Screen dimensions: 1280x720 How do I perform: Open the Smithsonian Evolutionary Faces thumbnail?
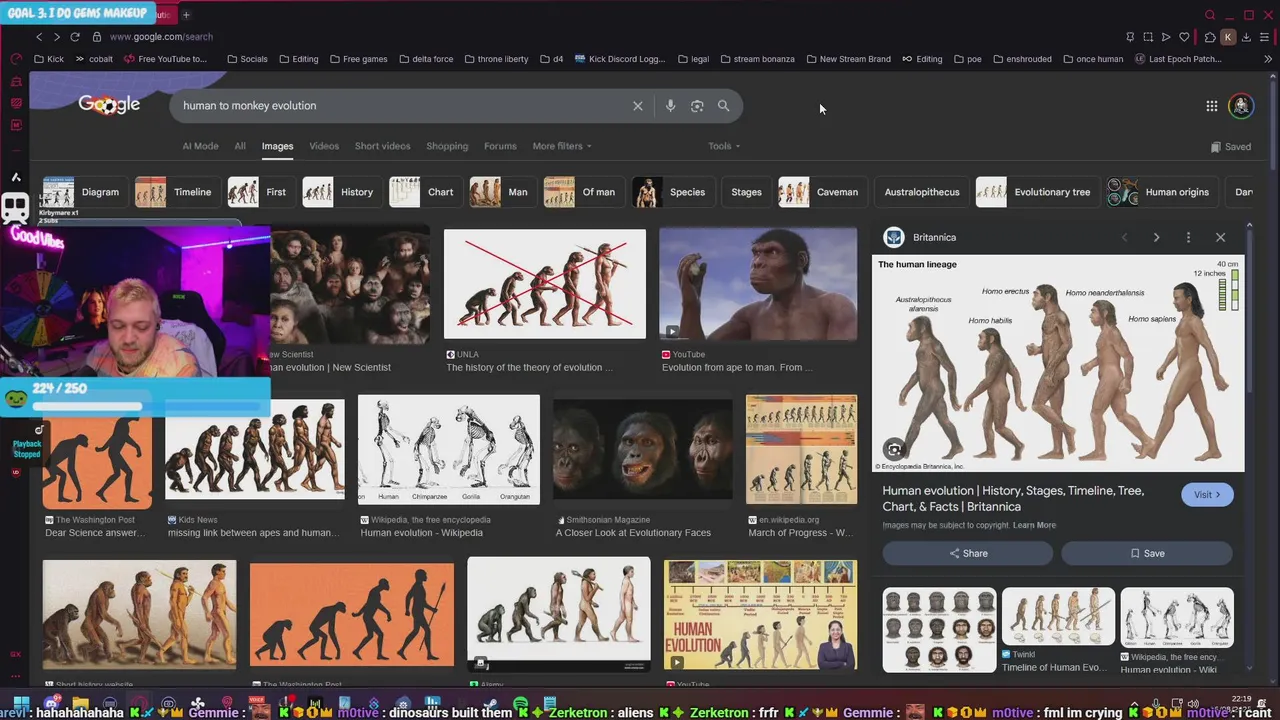click(643, 449)
